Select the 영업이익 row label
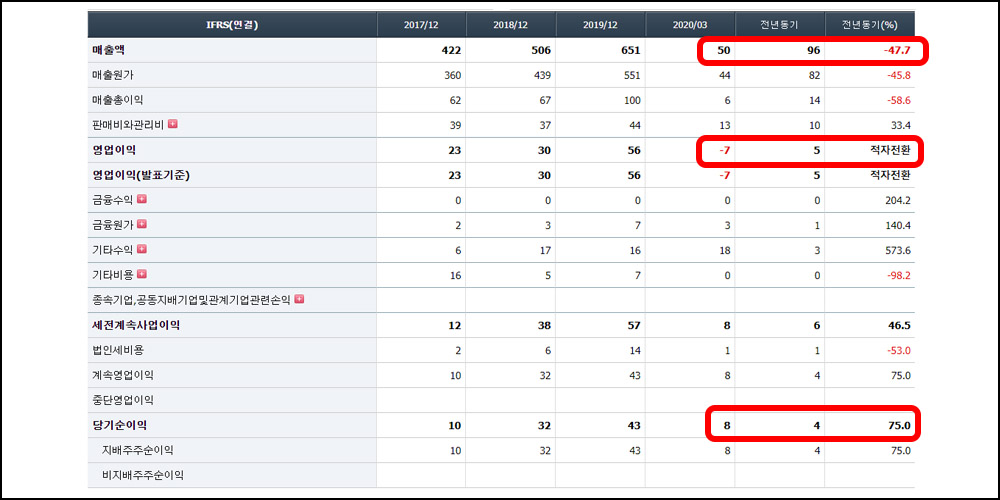Screen dimensions: 1000x500 (x=114, y=151)
